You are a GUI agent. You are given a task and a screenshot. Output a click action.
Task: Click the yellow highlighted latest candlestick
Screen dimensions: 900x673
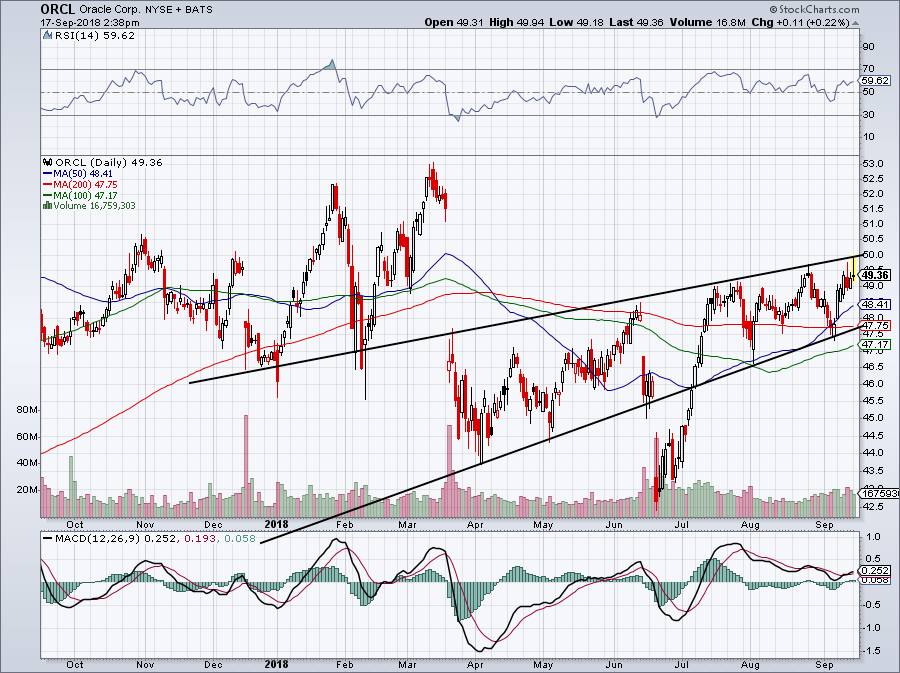(854, 269)
